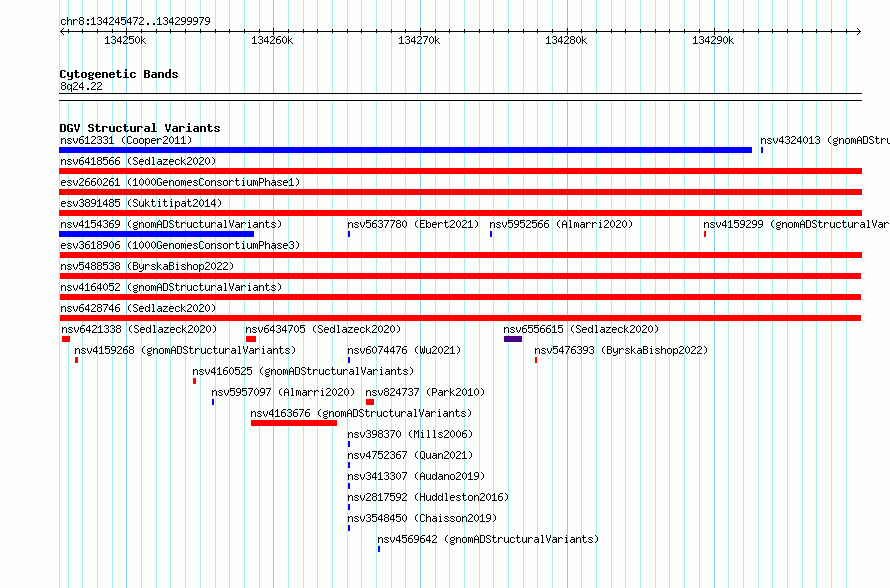Click the esv3891485 (Suktitipat2014) label
Screen dimensions: 890x588
point(141,203)
